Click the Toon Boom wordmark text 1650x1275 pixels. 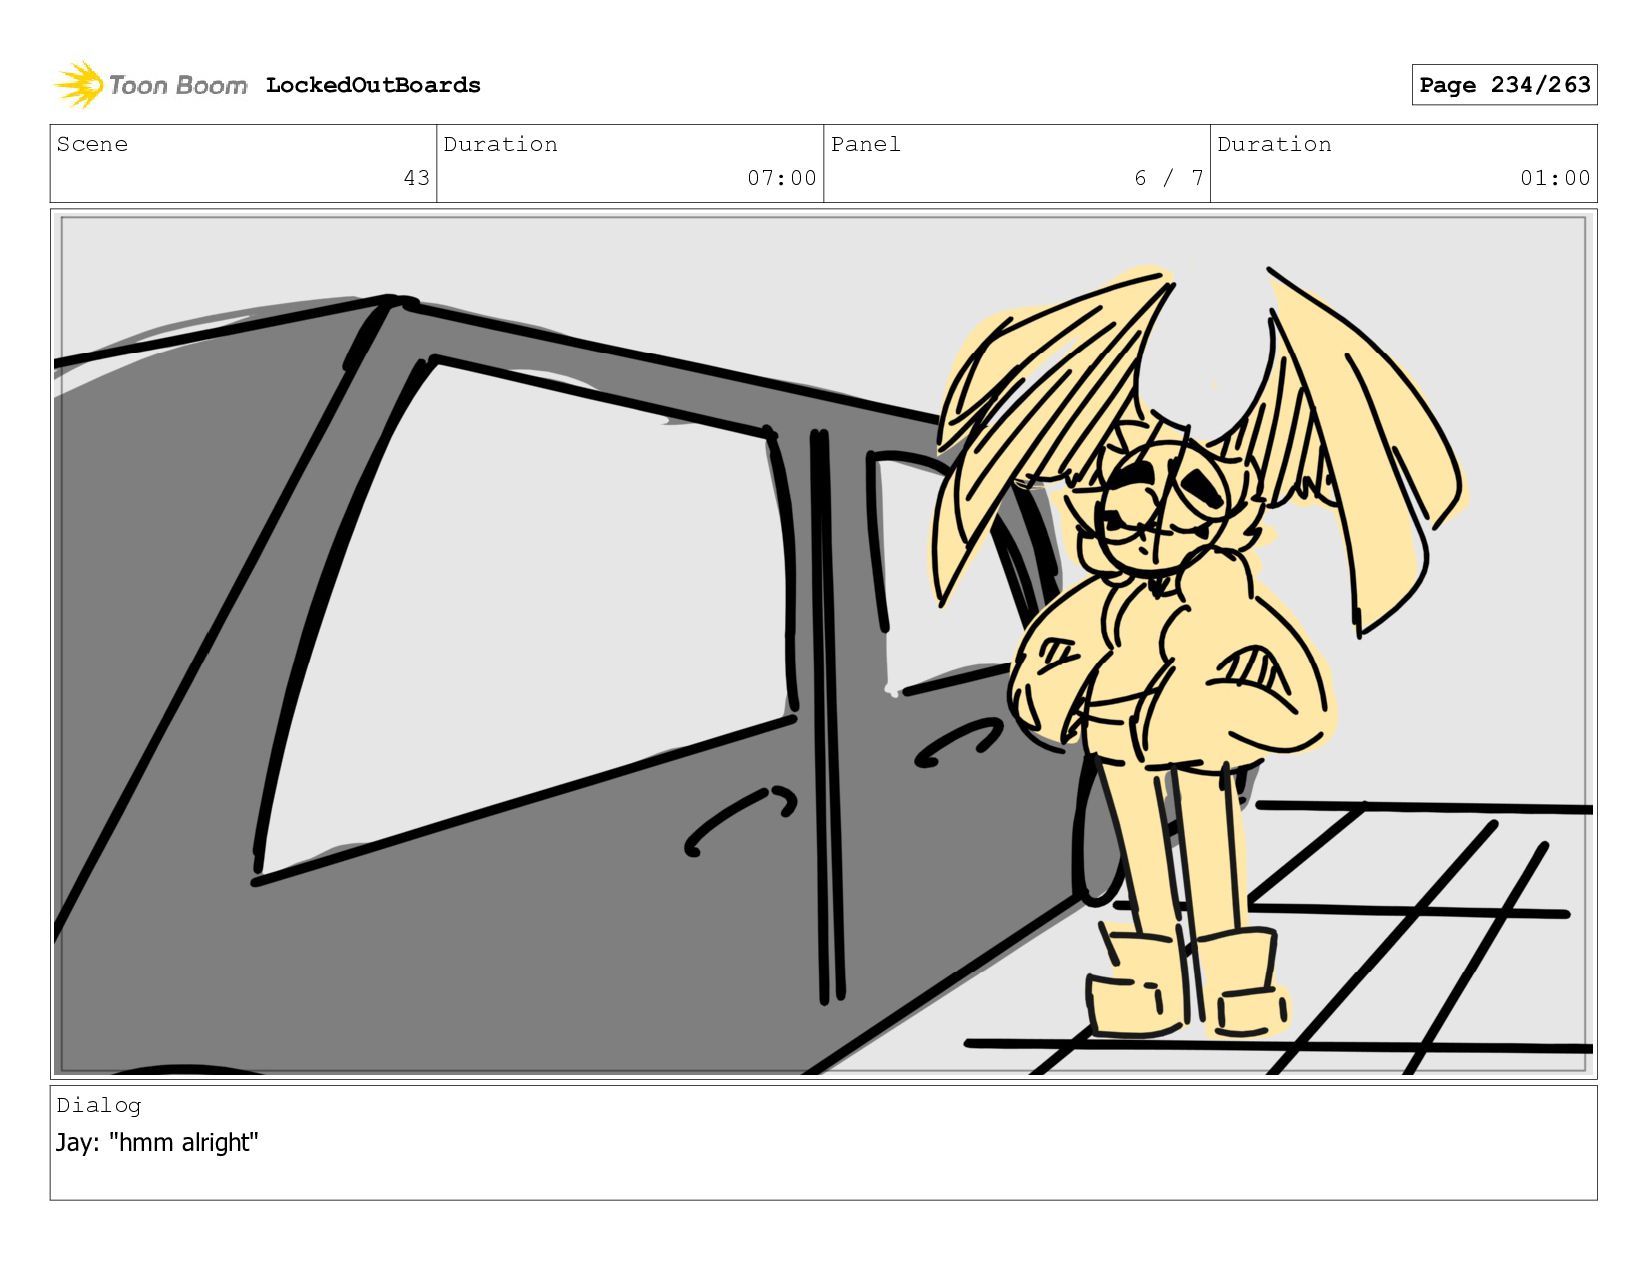178,85
